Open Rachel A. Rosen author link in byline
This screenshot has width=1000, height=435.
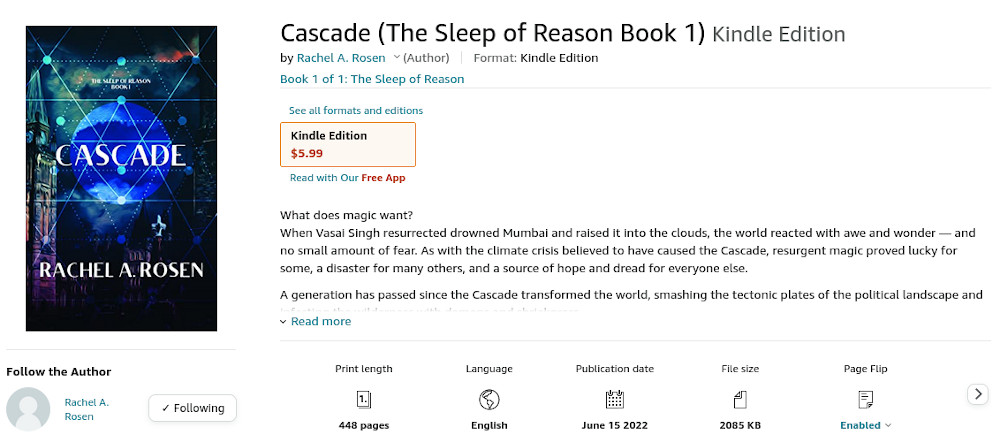point(341,58)
